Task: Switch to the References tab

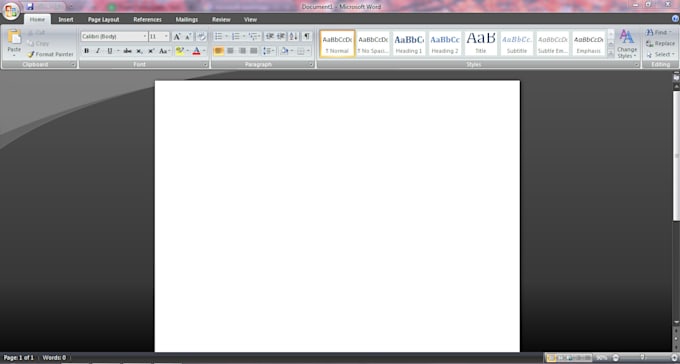Action: pyautogui.click(x=147, y=20)
